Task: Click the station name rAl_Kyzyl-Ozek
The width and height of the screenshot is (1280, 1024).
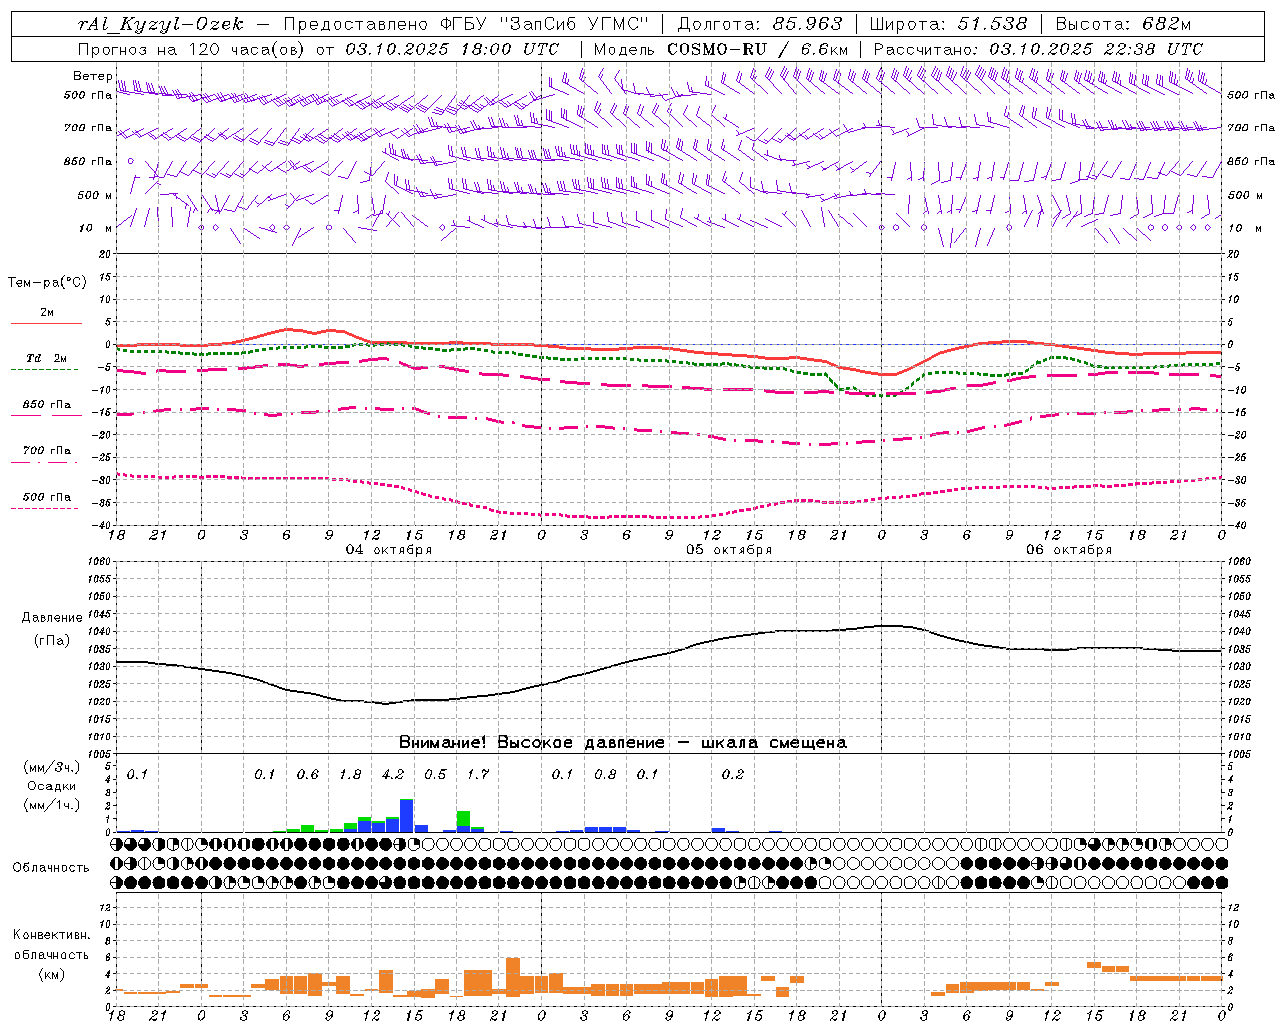Action: click(161, 24)
